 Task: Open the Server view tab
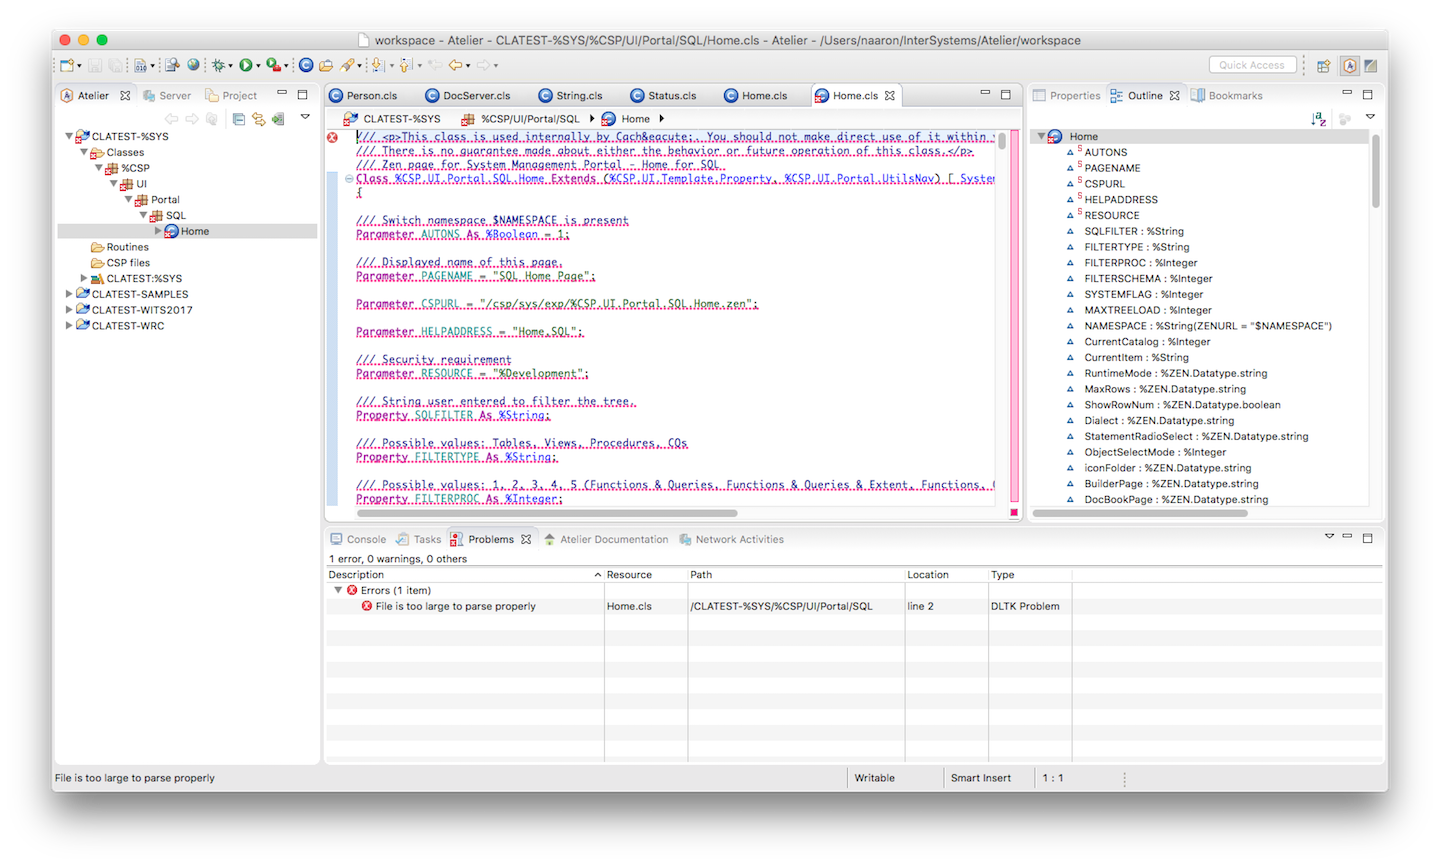coord(167,96)
